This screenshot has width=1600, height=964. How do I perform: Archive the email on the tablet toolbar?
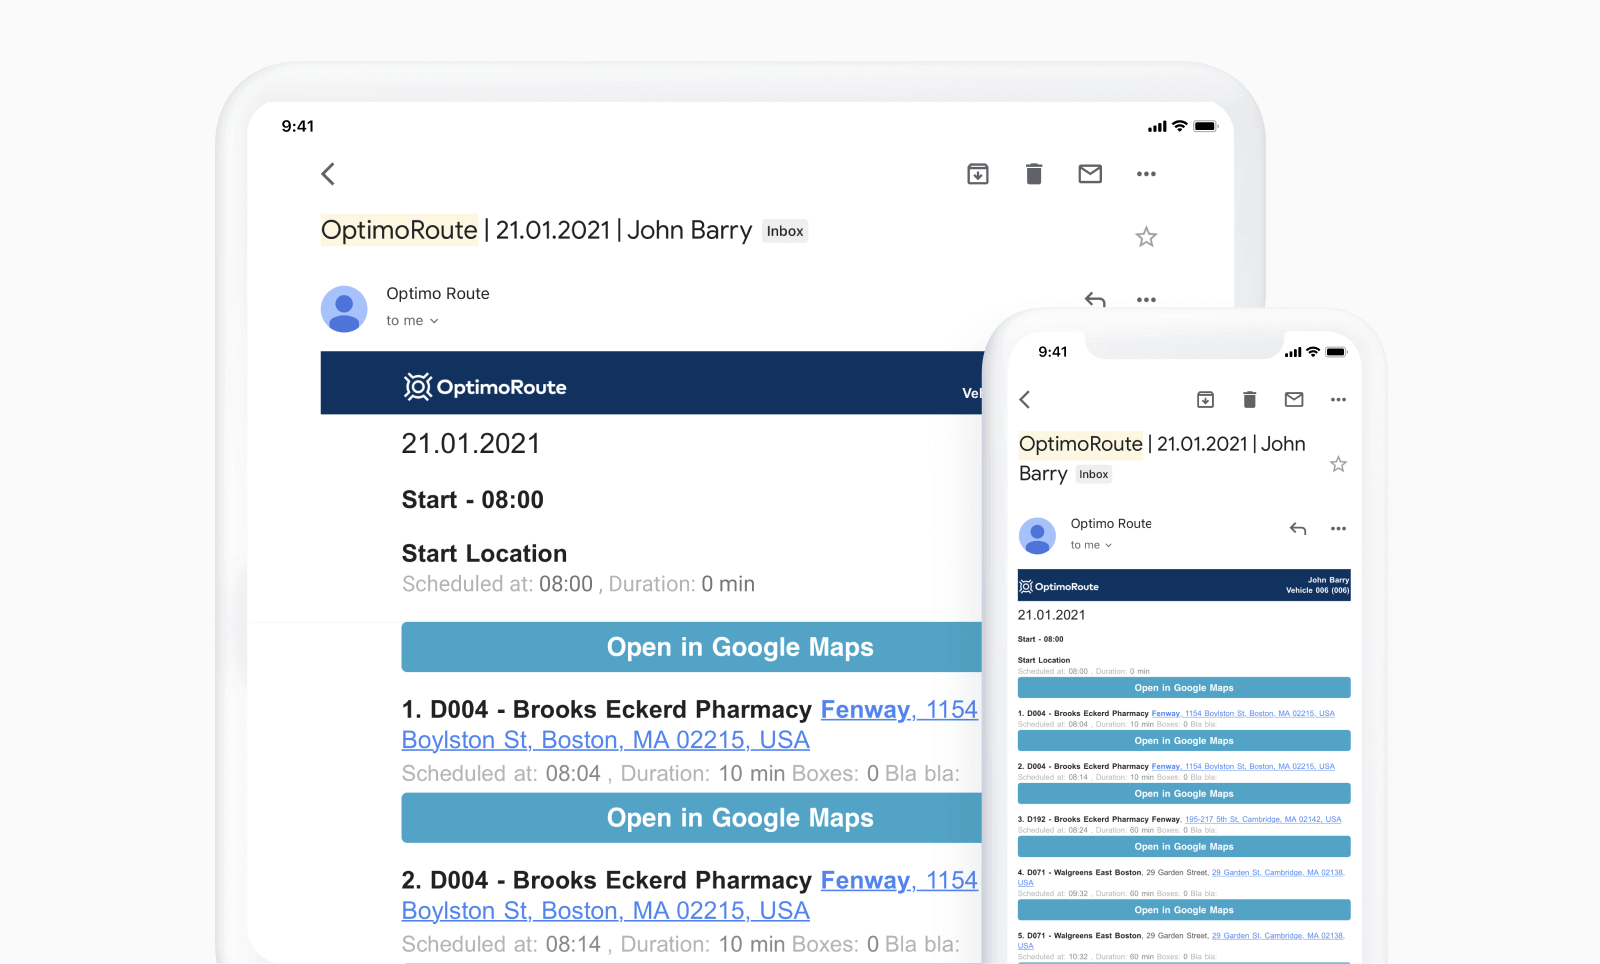coord(977,174)
